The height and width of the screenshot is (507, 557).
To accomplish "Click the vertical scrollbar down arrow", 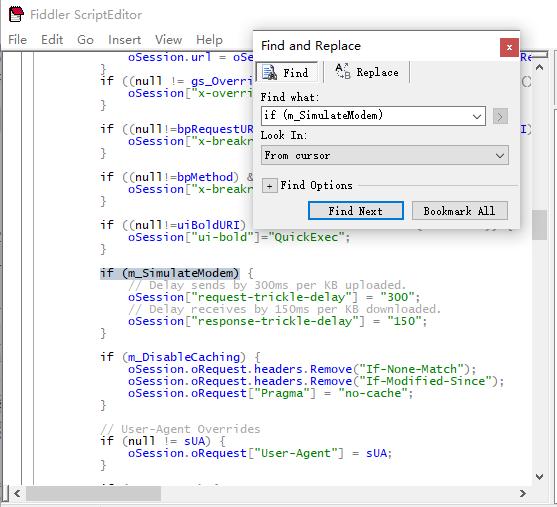I will pyautogui.click(x=539, y=476).
